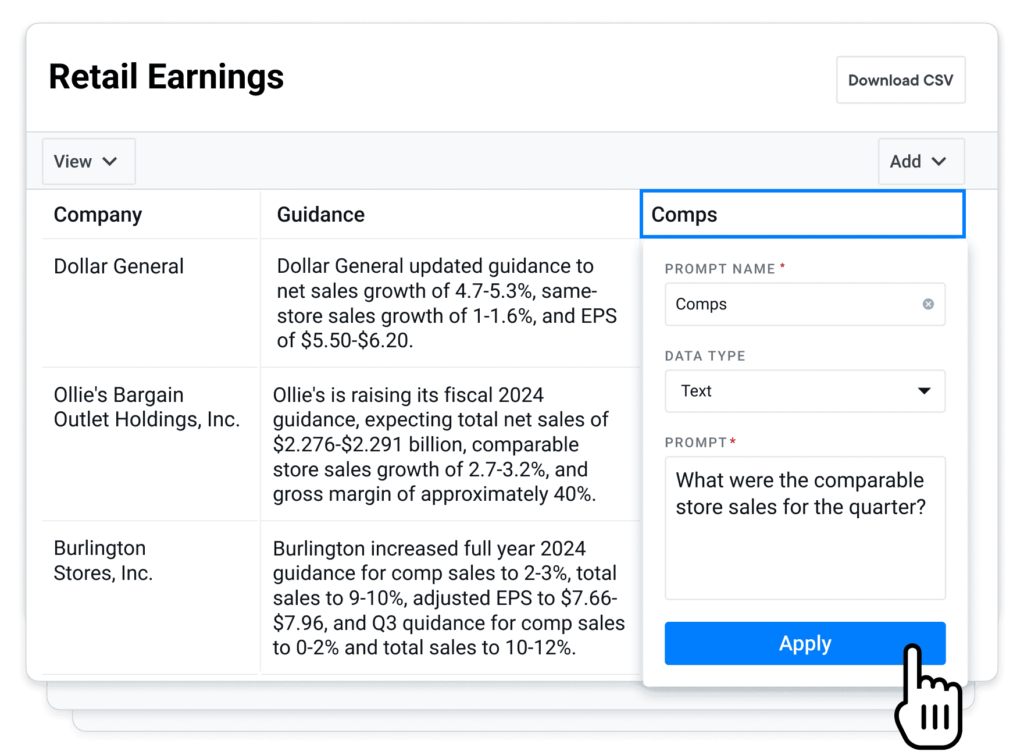Viewport: 1024px width, 755px height.
Task: Click the Add dropdown arrow
Action: coord(939,161)
